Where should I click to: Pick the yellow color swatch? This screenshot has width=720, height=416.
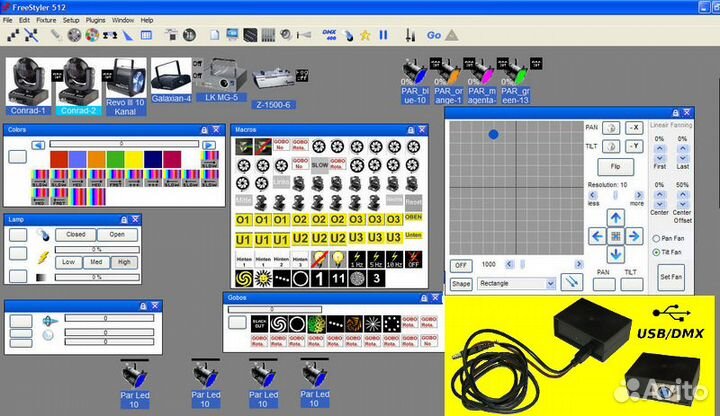click(x=134, y=159)
